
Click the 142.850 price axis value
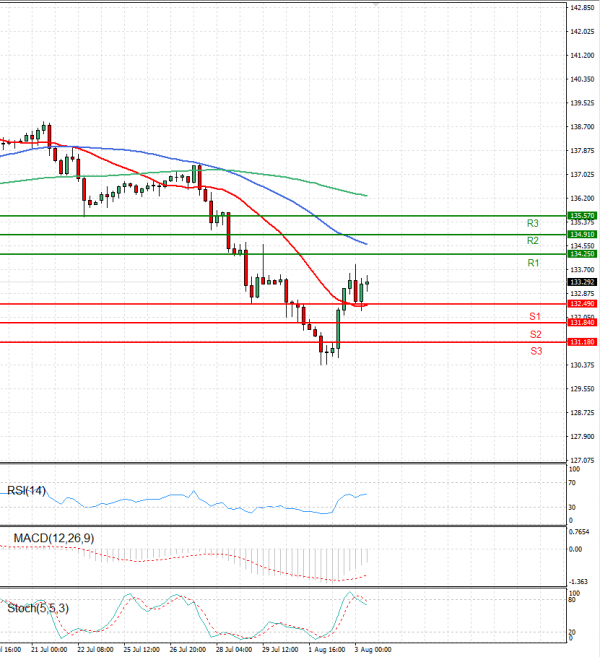pyautogui.click(x=582, y=8)
